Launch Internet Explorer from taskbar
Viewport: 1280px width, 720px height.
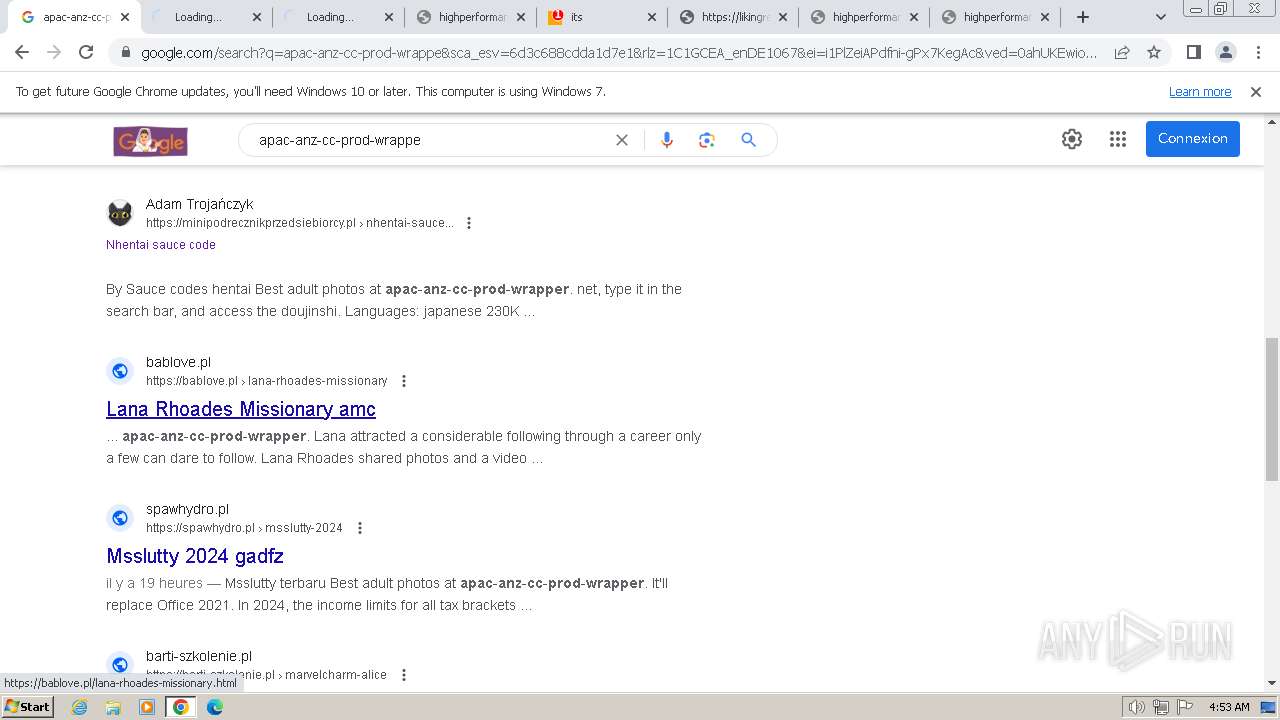(80, 707)
